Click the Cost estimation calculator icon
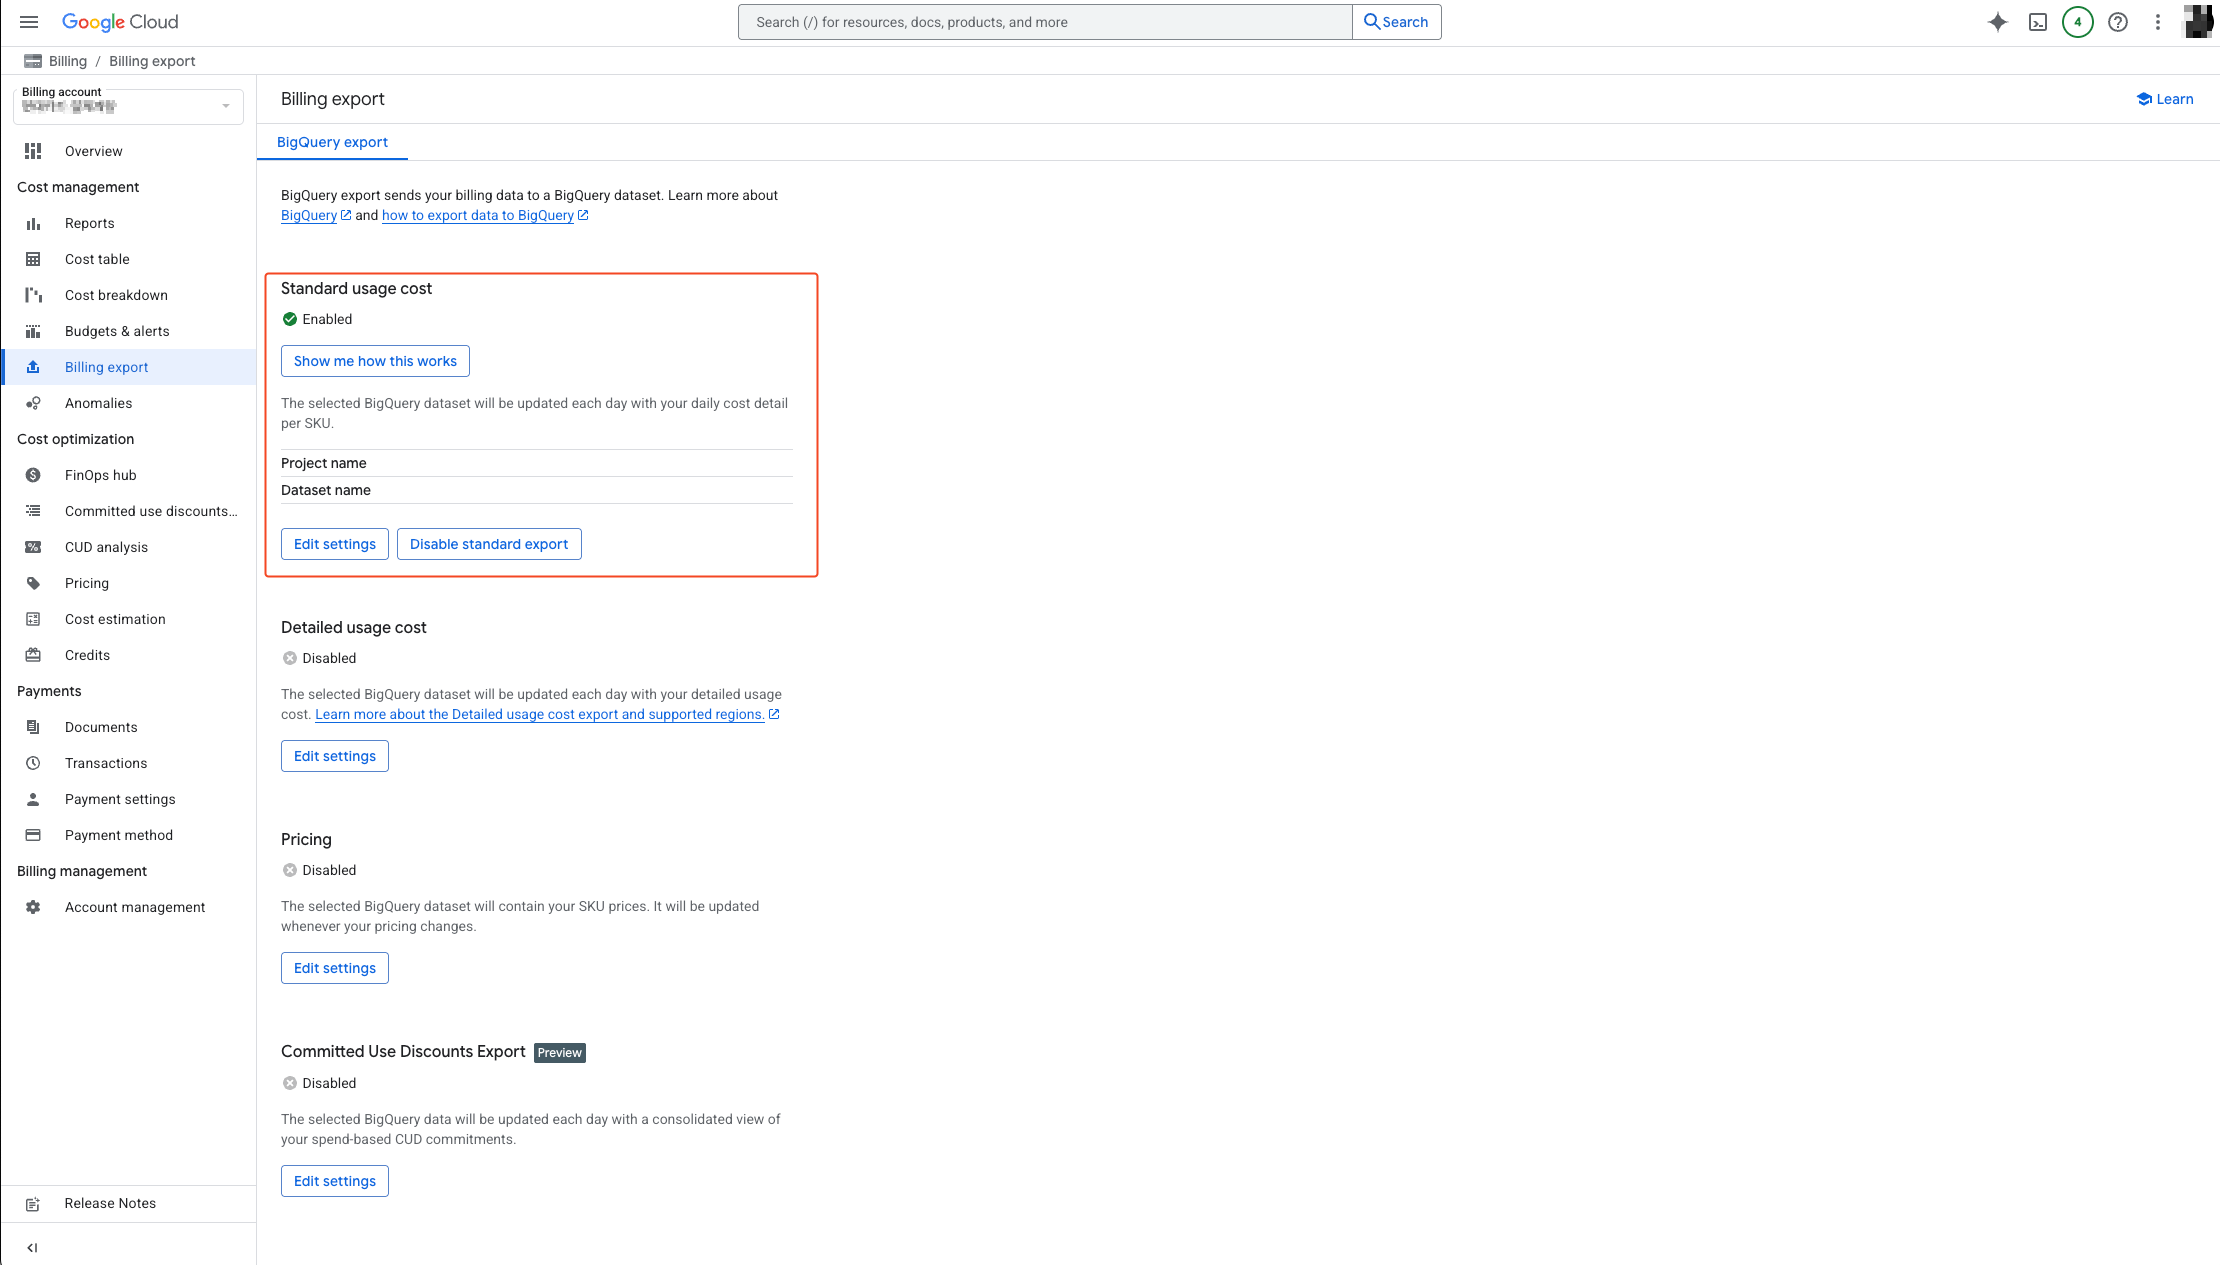The image size is (2220, 1265). point(33,619)
